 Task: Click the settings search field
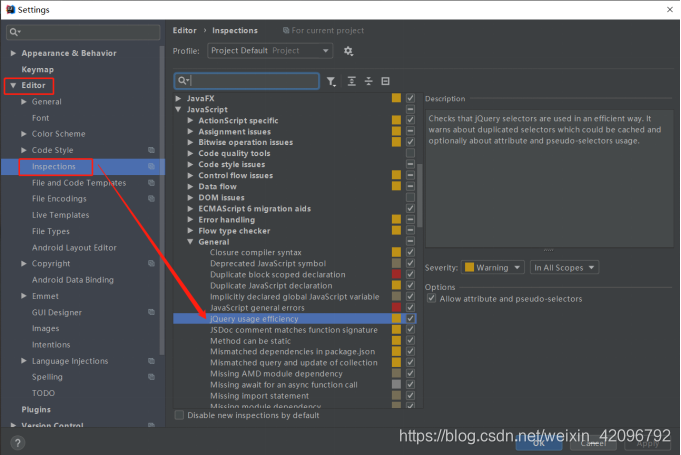83,32
